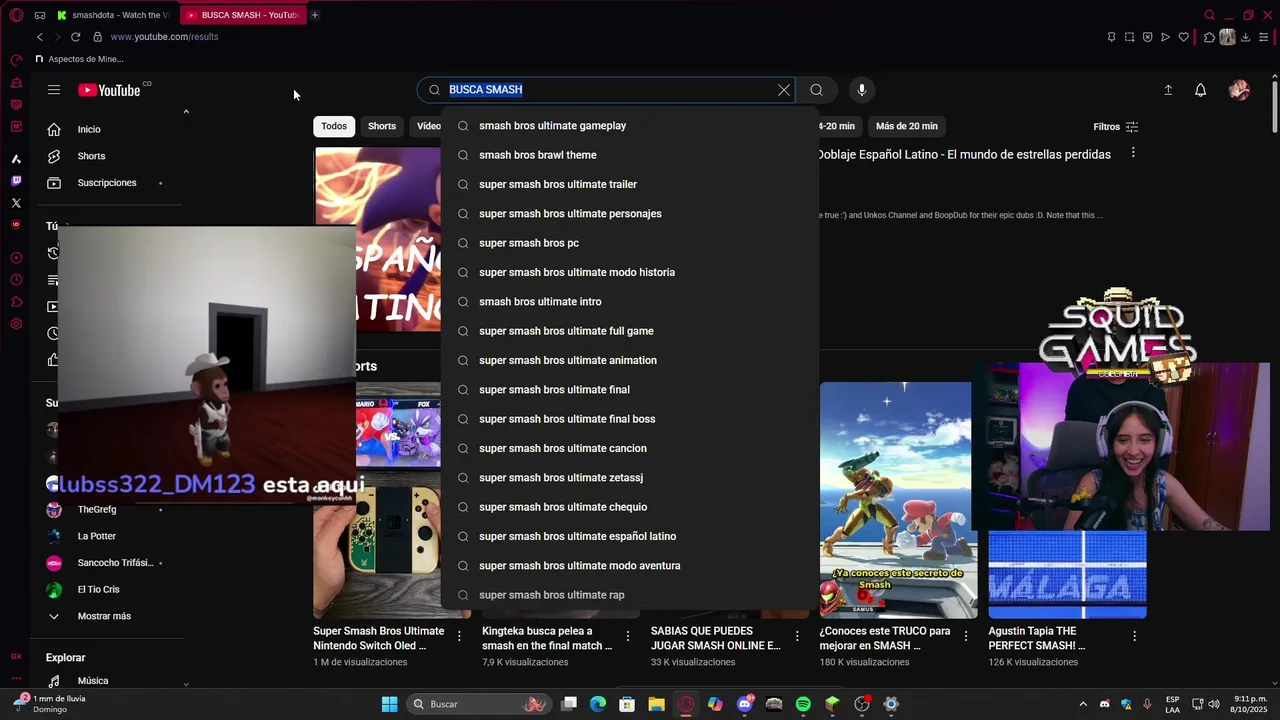Reload the page
1280x720 pixels.
[x=75, y=37]
